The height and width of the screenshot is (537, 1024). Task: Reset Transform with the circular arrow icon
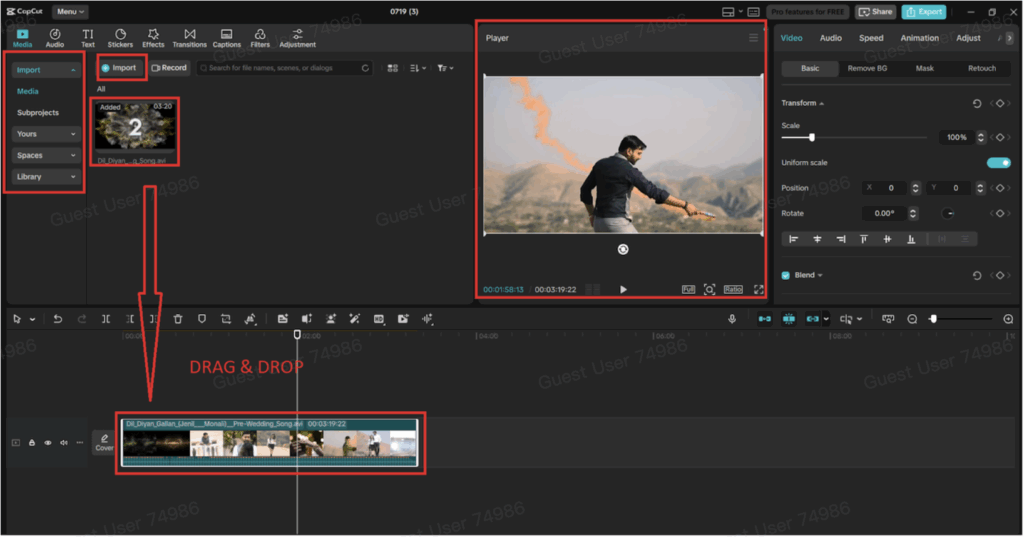977,103
